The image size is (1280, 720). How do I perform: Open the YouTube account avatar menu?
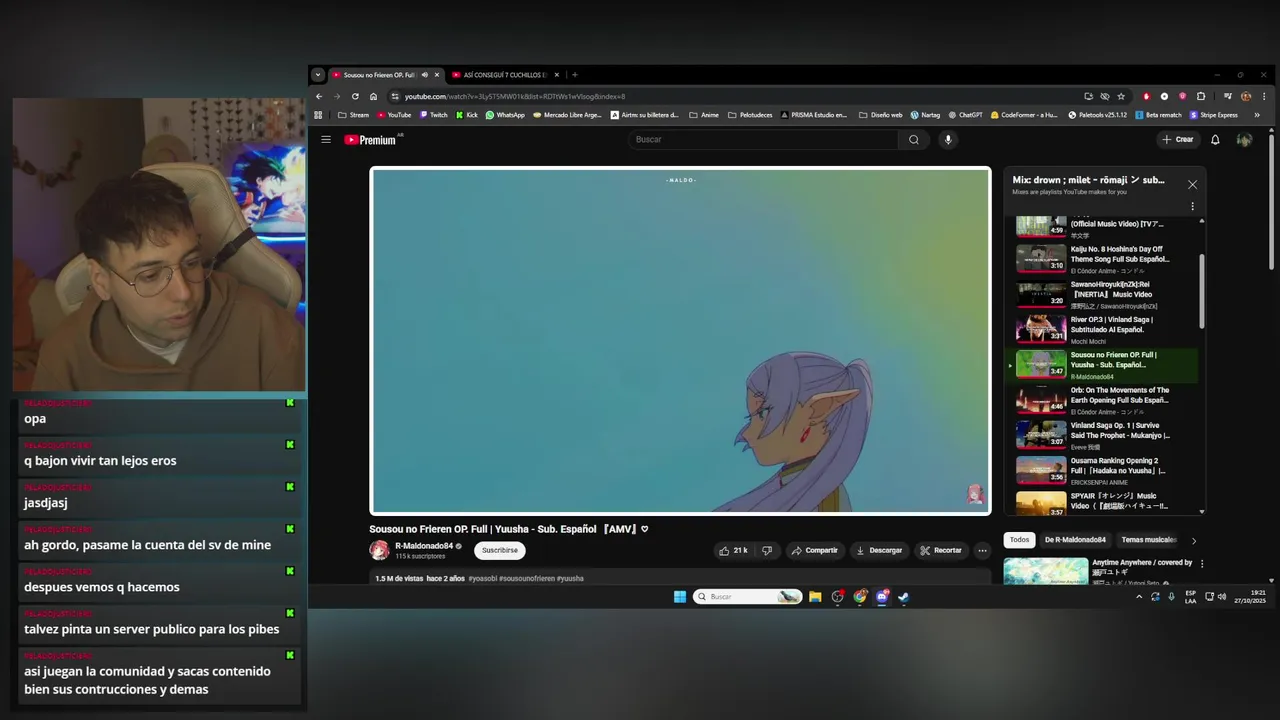[1244, 140]
